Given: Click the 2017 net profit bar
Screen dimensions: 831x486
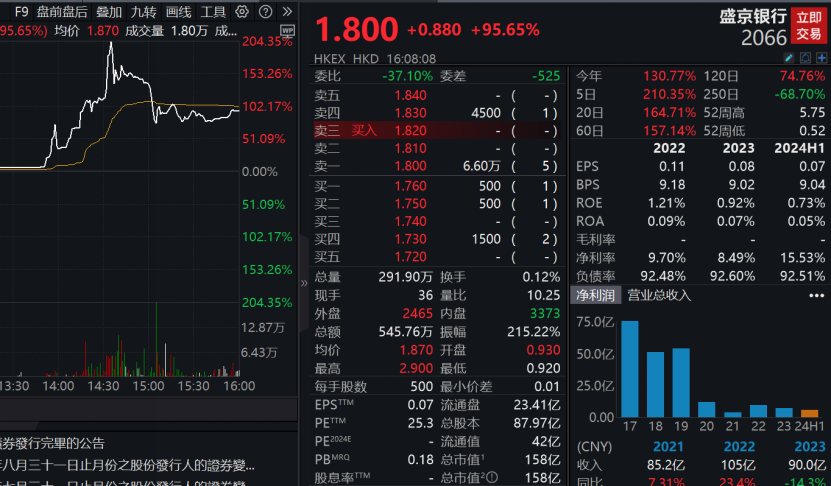Looking at the screenshot, I should (630, 369).
